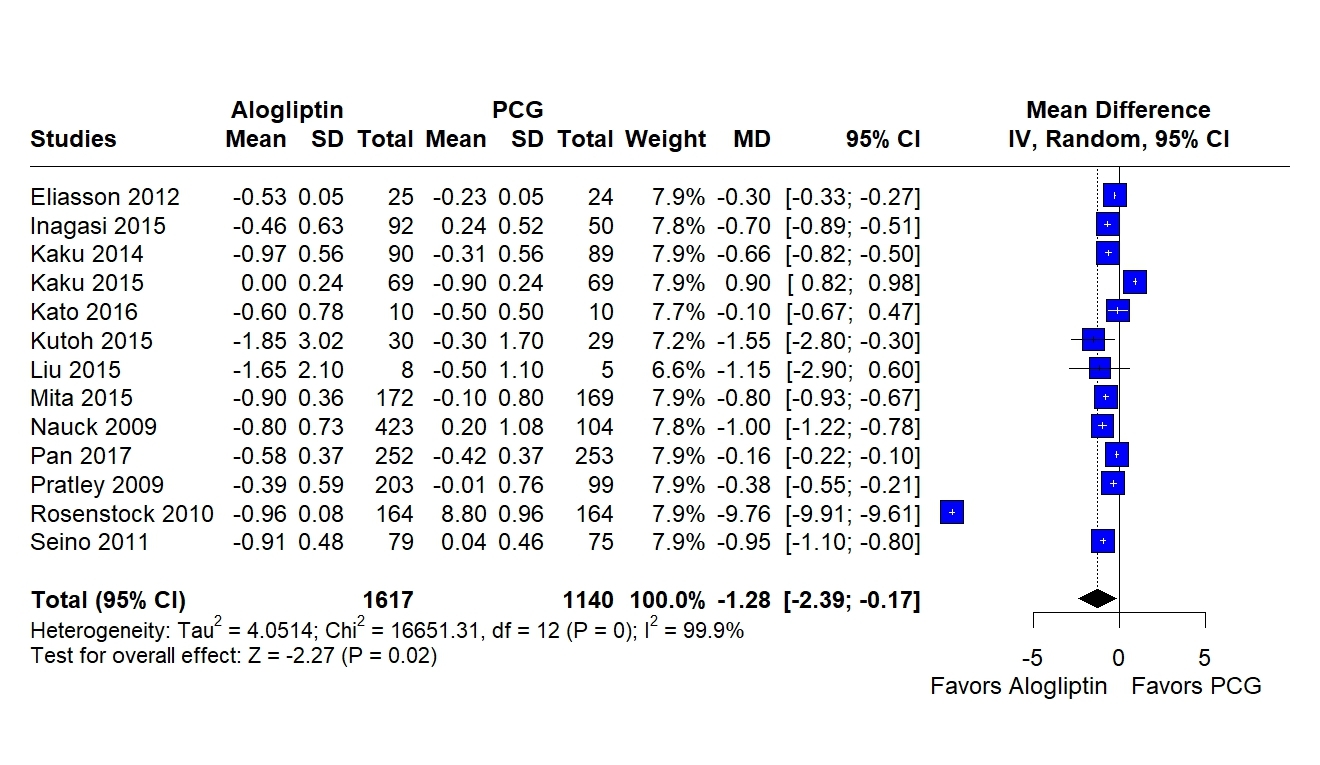Select the Heterogeneity statistics line

[387, 631]
